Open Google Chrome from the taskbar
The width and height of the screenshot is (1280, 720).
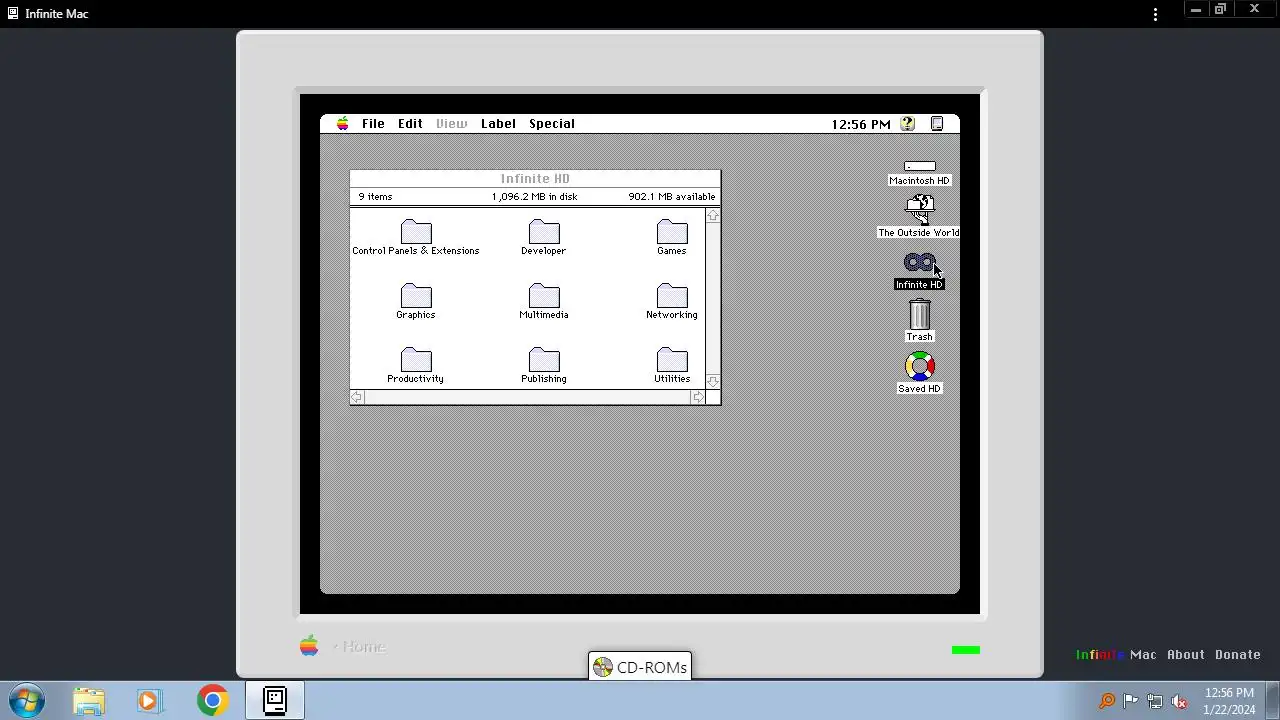(x=212, y=701)
